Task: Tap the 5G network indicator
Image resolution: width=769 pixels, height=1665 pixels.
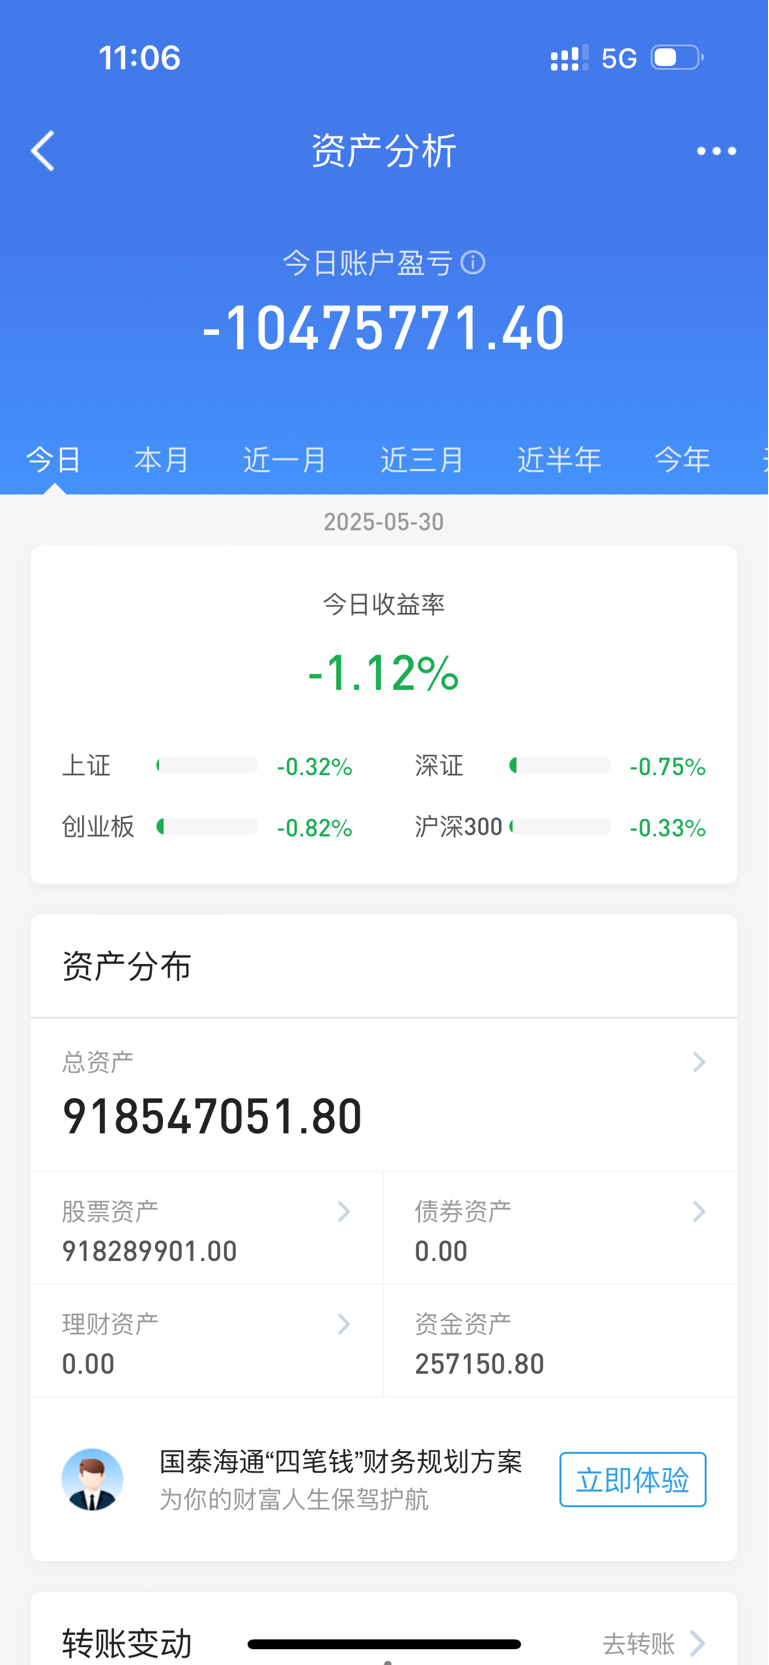Action: coord(619,58)
